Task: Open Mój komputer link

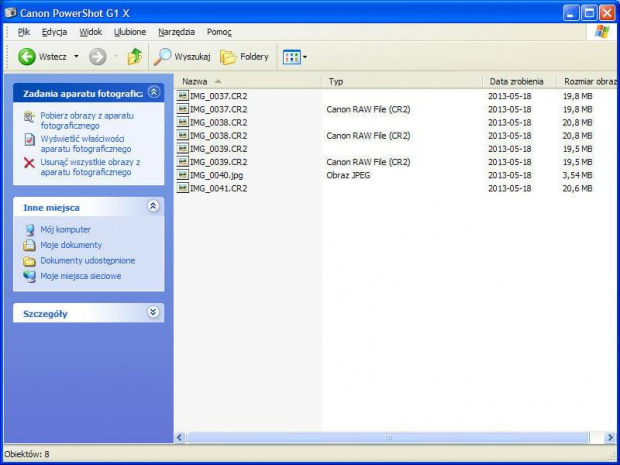Action: click(x=65, y=229)
